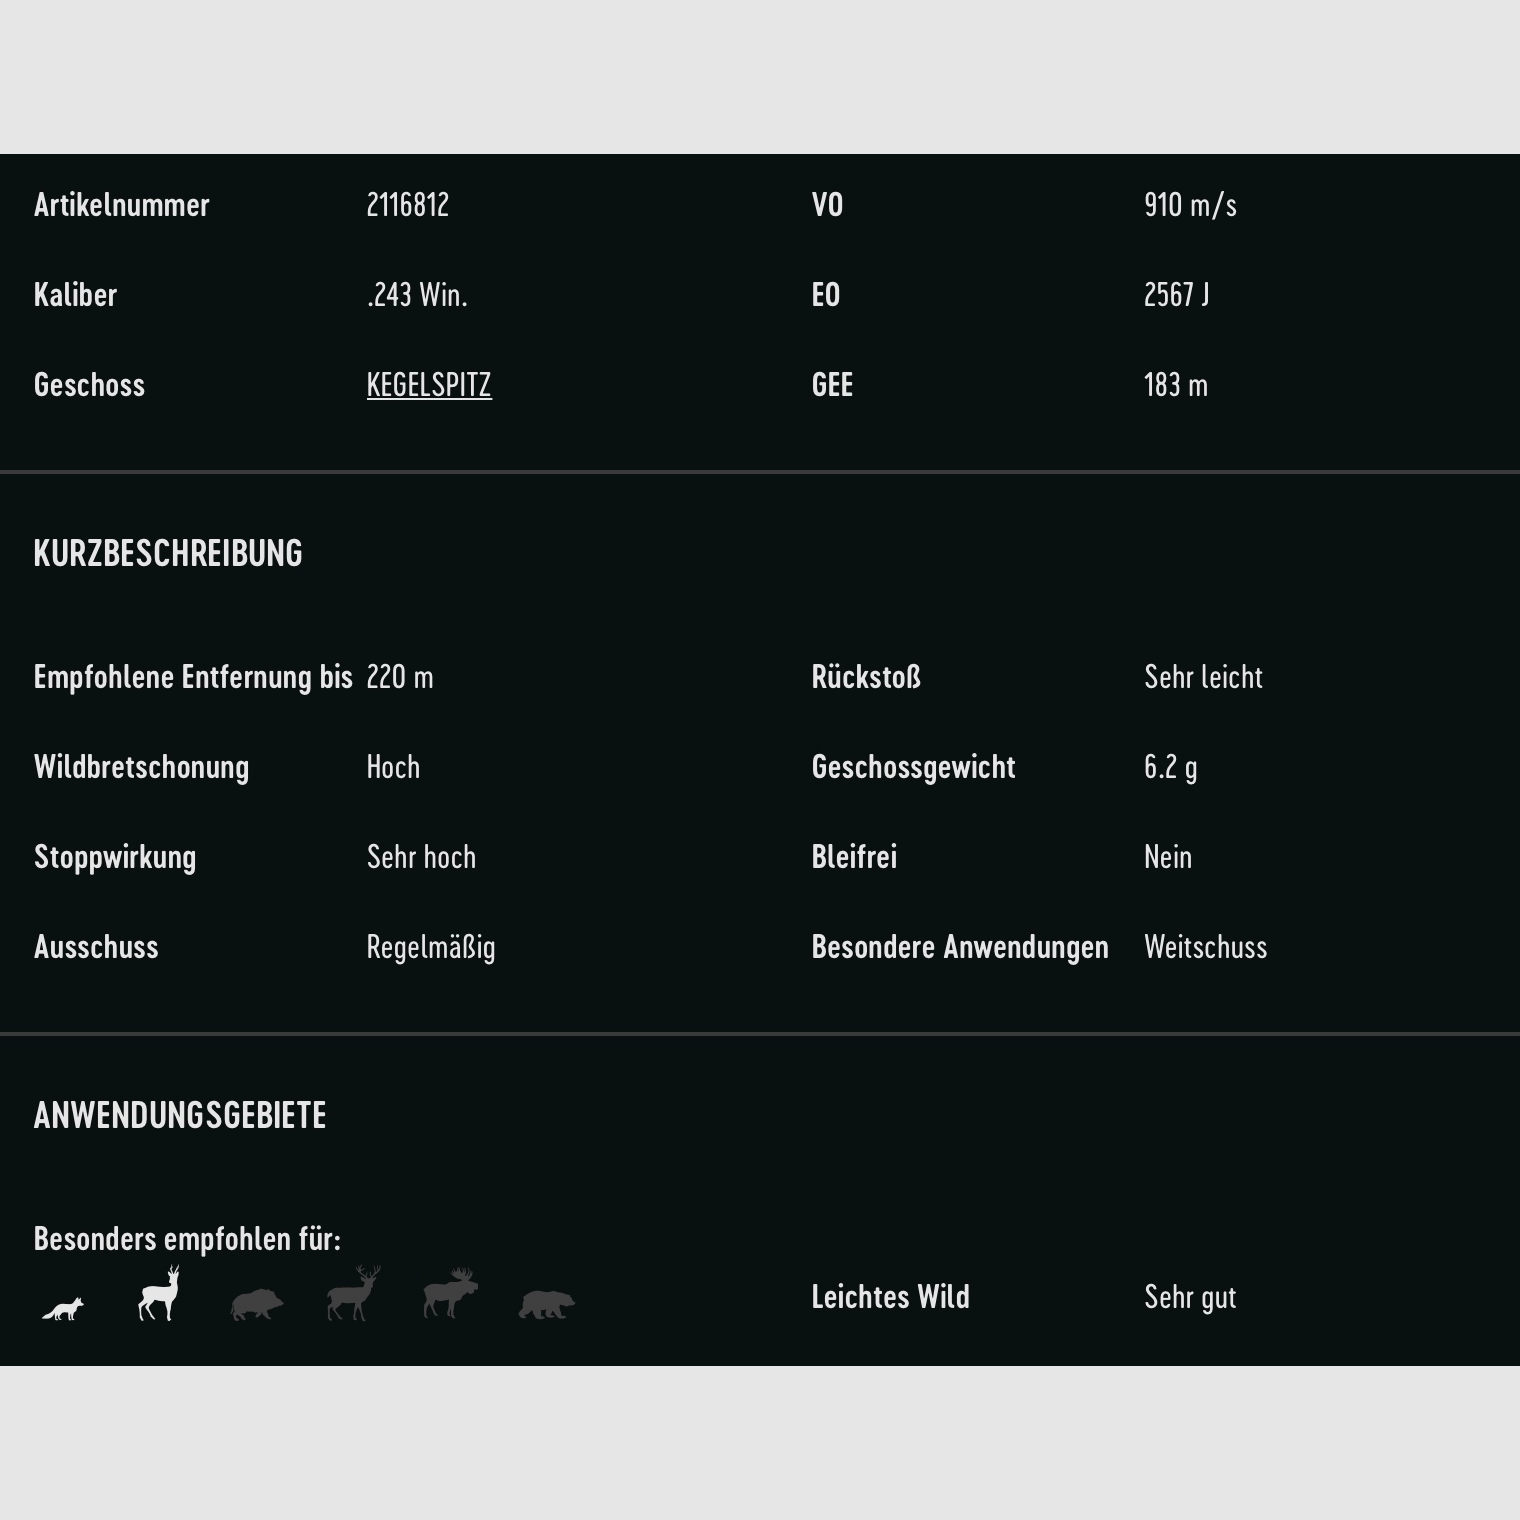The height and width of the screenshot is (1520, 1520).
Task: Click the V0 value 910 m/s
Action: click(1190, 205)
